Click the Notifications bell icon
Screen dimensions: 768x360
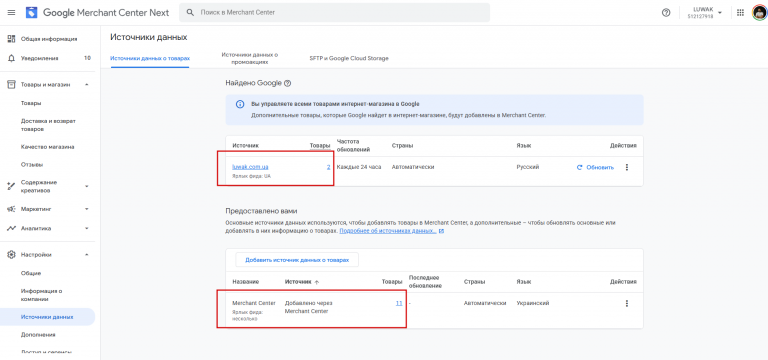[x=11, y=58]
